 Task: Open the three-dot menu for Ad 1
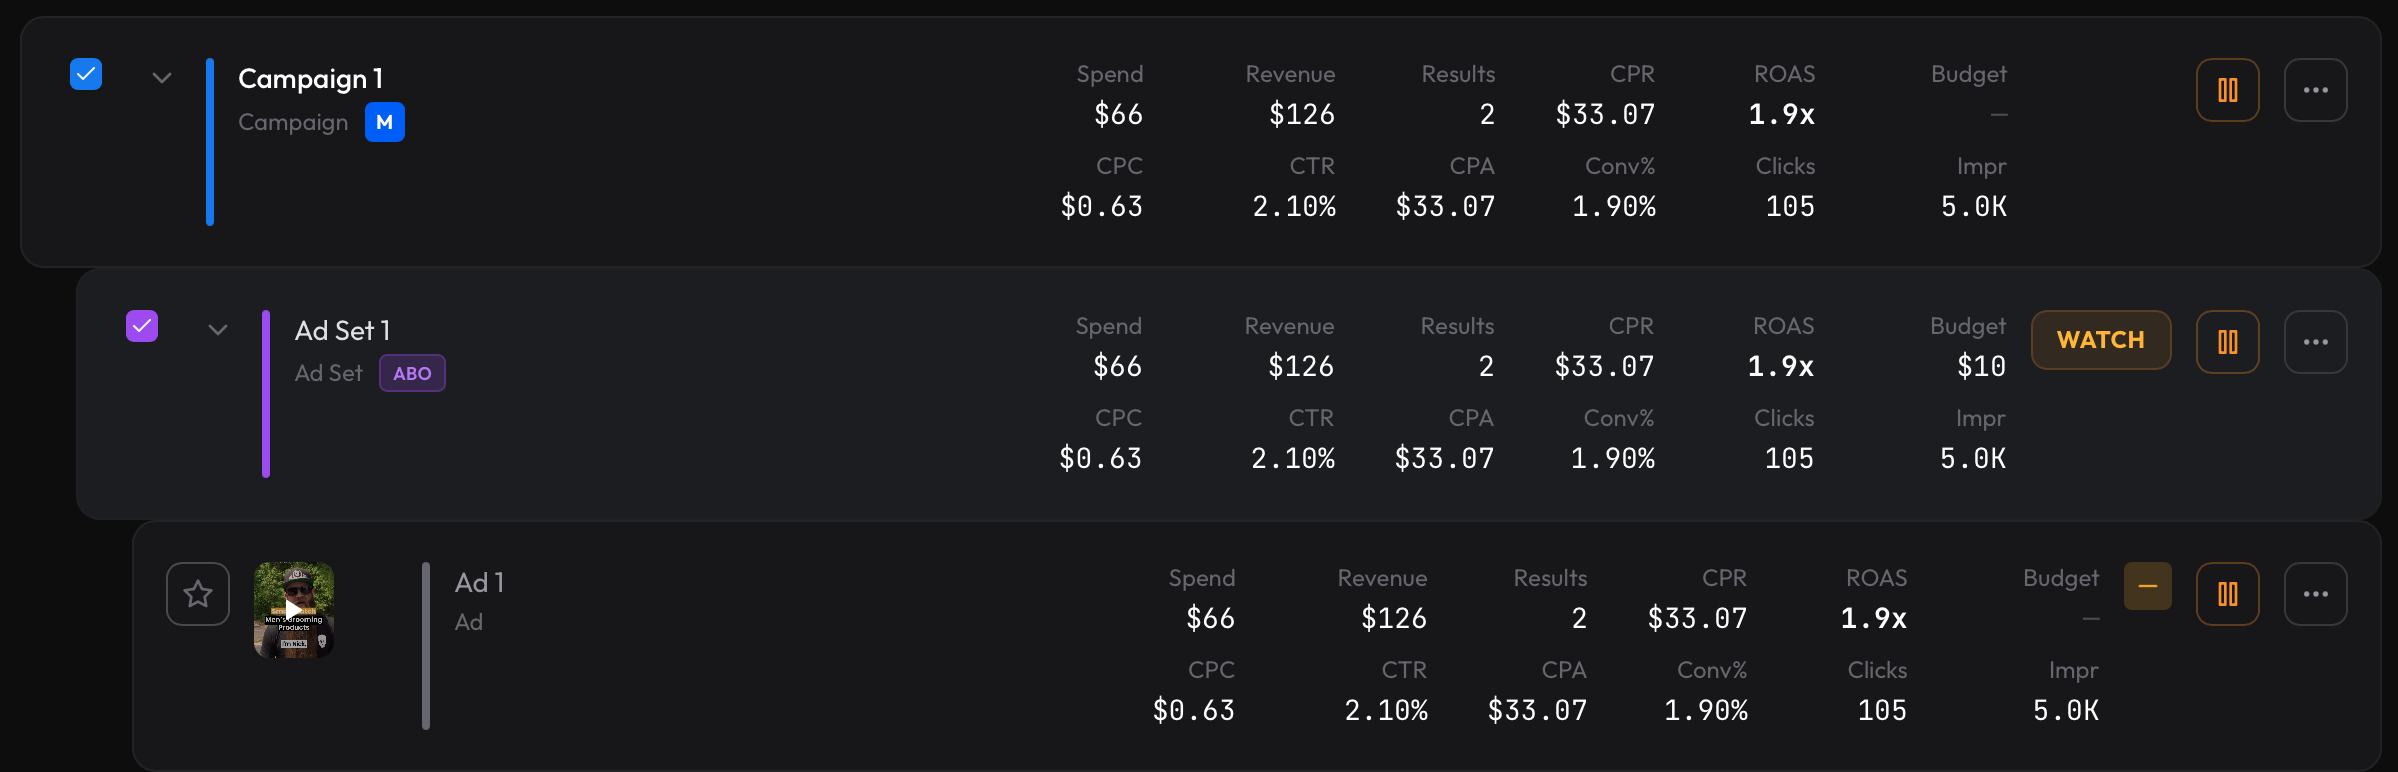2315,594
